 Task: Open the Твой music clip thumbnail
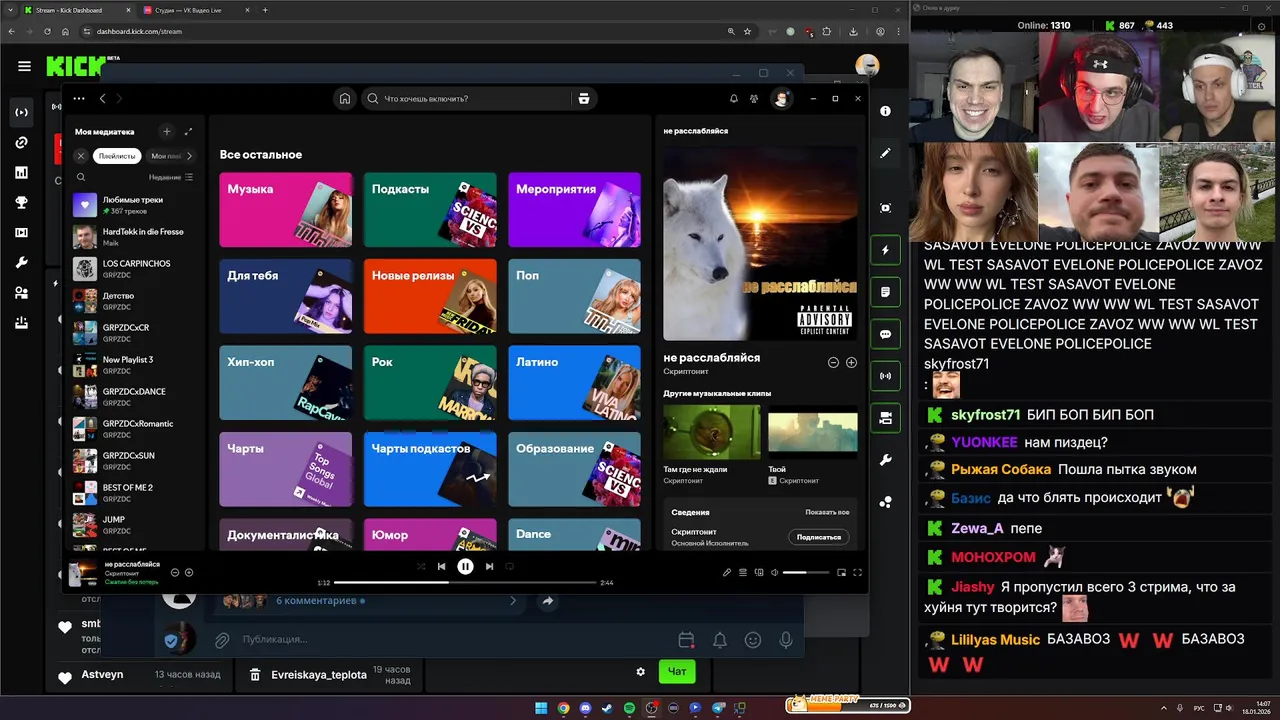coord(812,432)
